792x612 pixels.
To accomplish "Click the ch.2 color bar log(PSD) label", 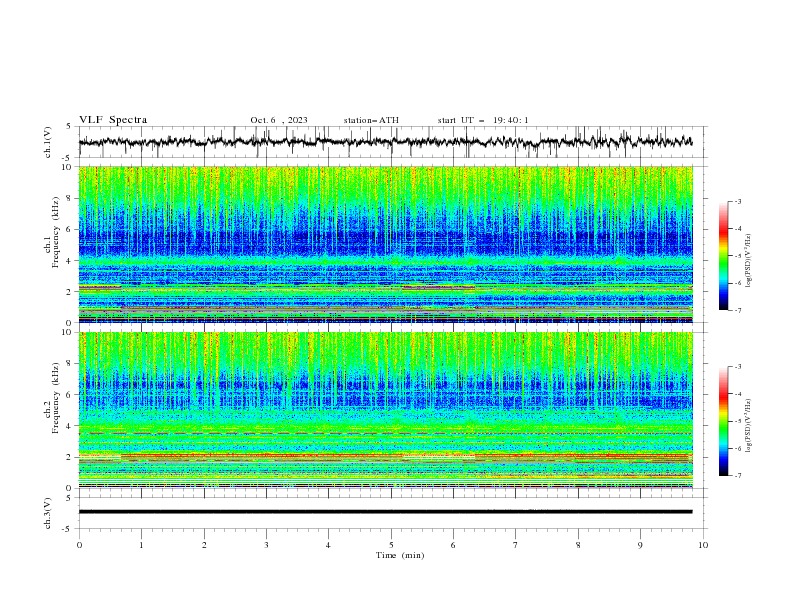I will point(748,425).
